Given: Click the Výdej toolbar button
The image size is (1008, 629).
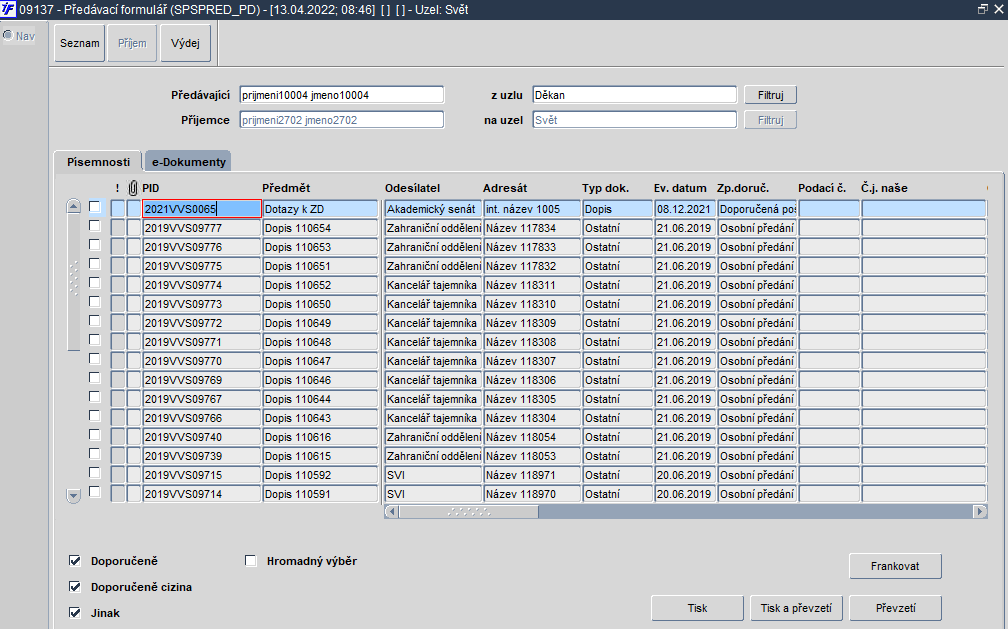Looking at the screenshot, I should pyautogui.click(x=185, y=43).
